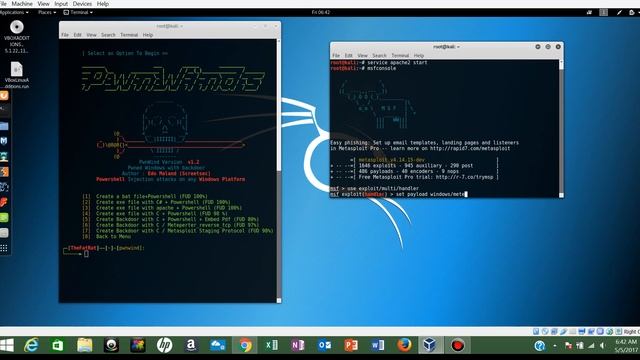Open PowerPoint from the taskbar

351,345
